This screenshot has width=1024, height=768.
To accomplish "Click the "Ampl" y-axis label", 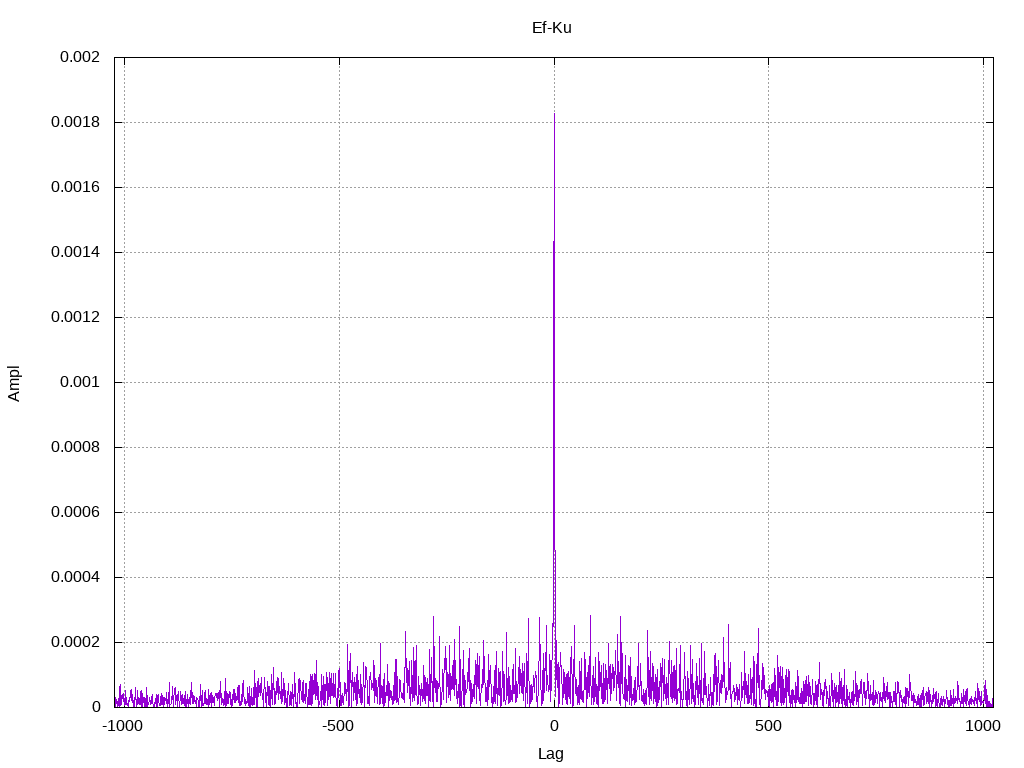I will pyautogui.click(x=14, y=383).
